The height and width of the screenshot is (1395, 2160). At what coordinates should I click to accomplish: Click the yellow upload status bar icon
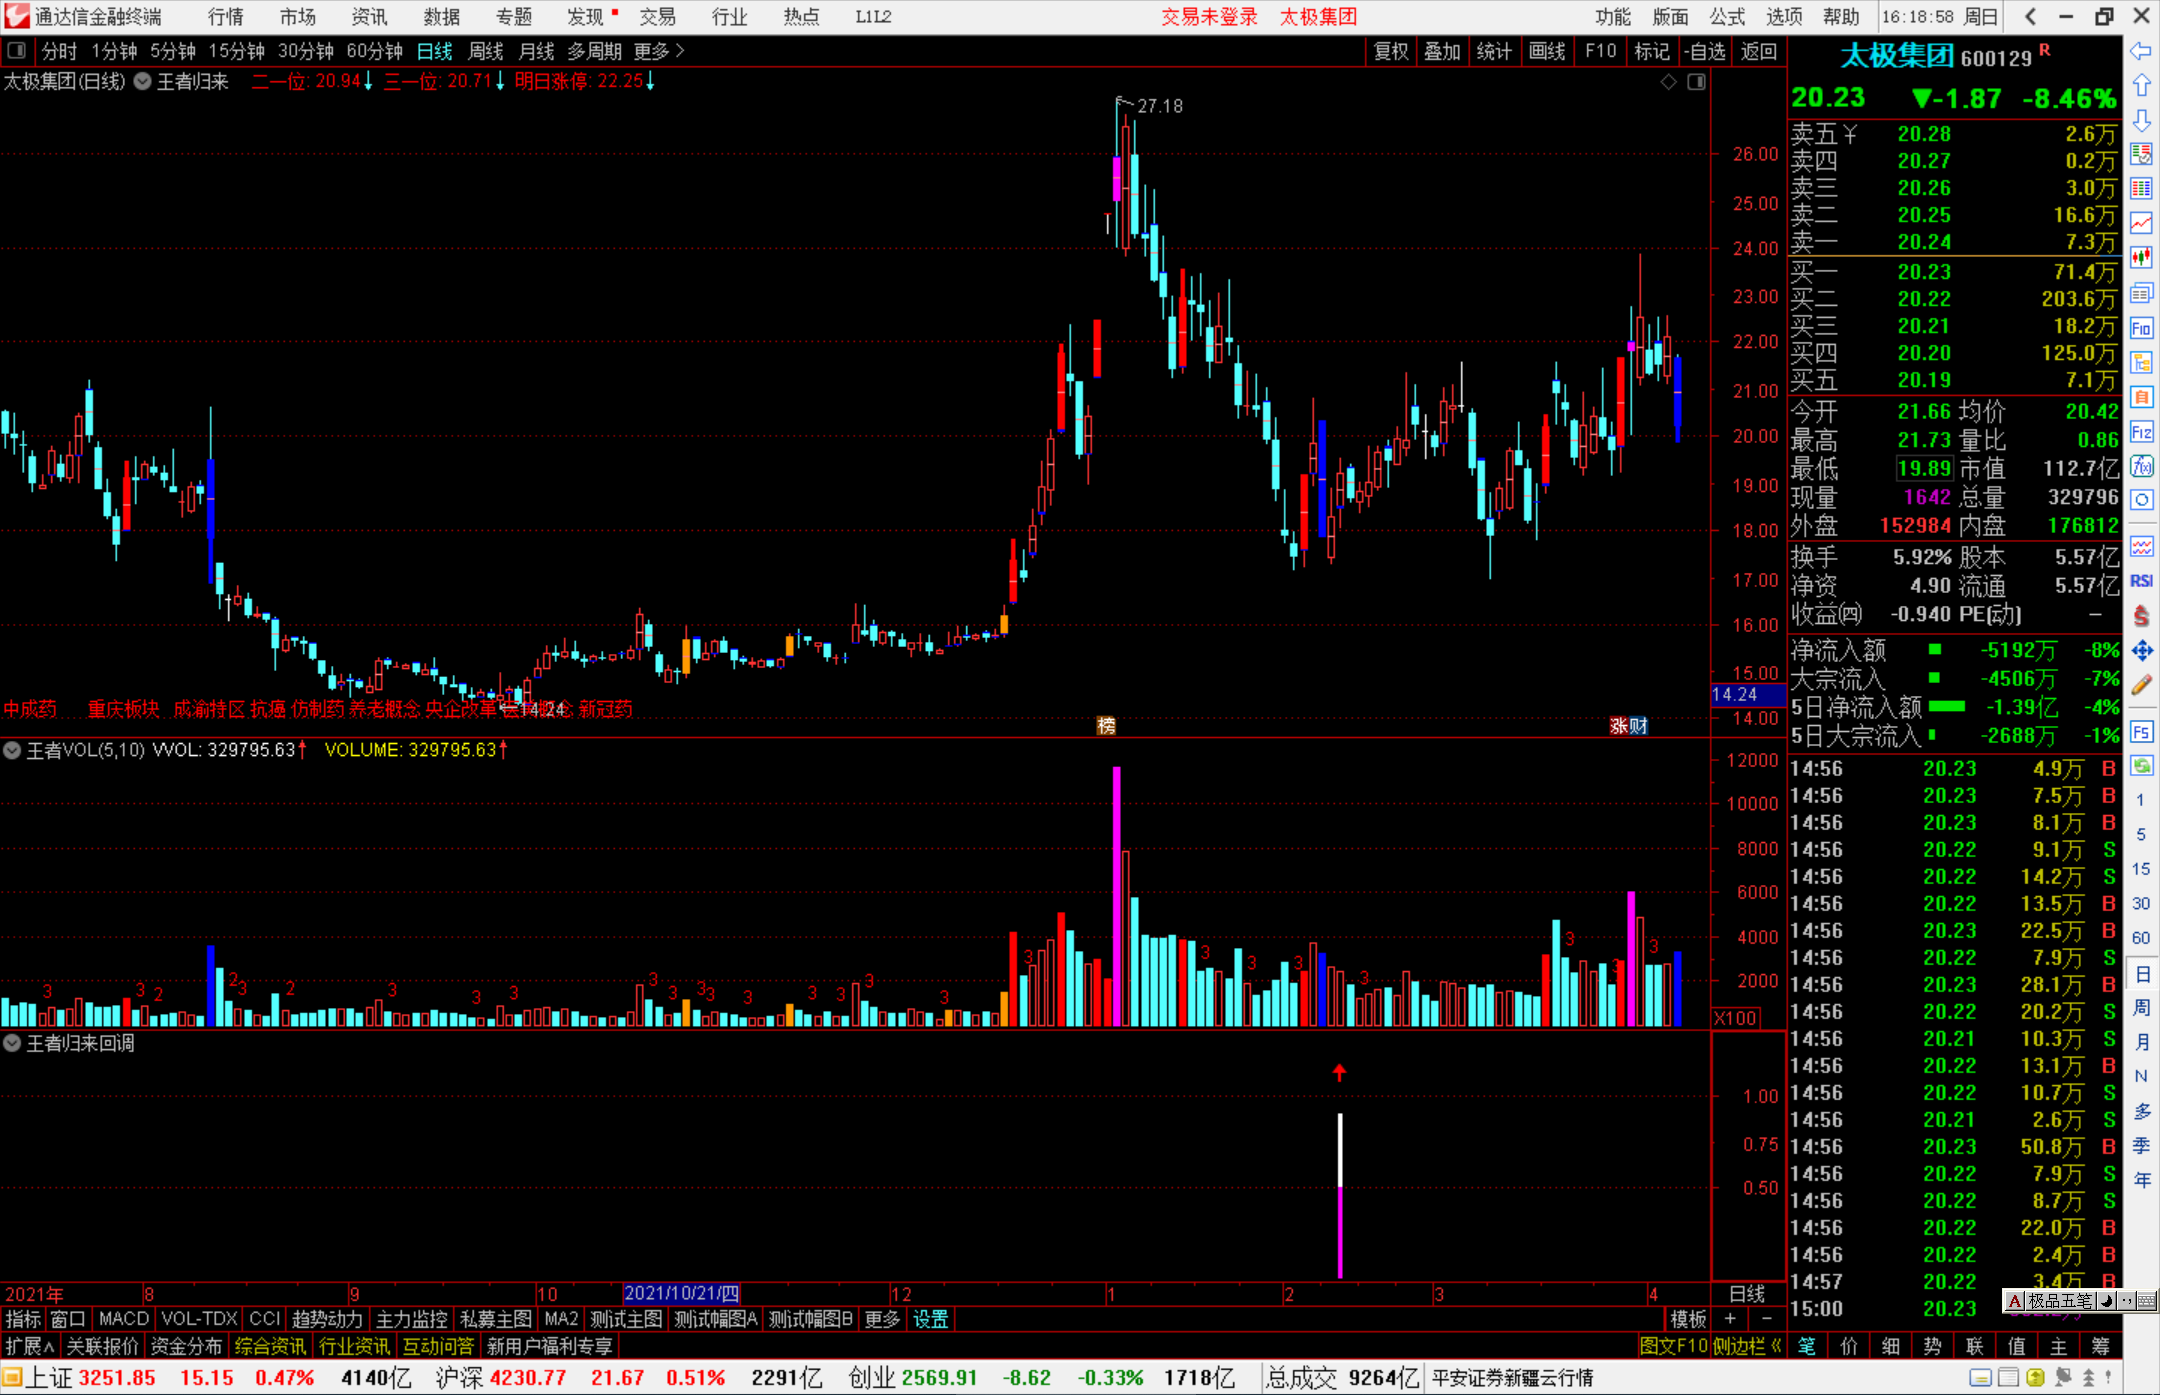click(2035, 1378)
